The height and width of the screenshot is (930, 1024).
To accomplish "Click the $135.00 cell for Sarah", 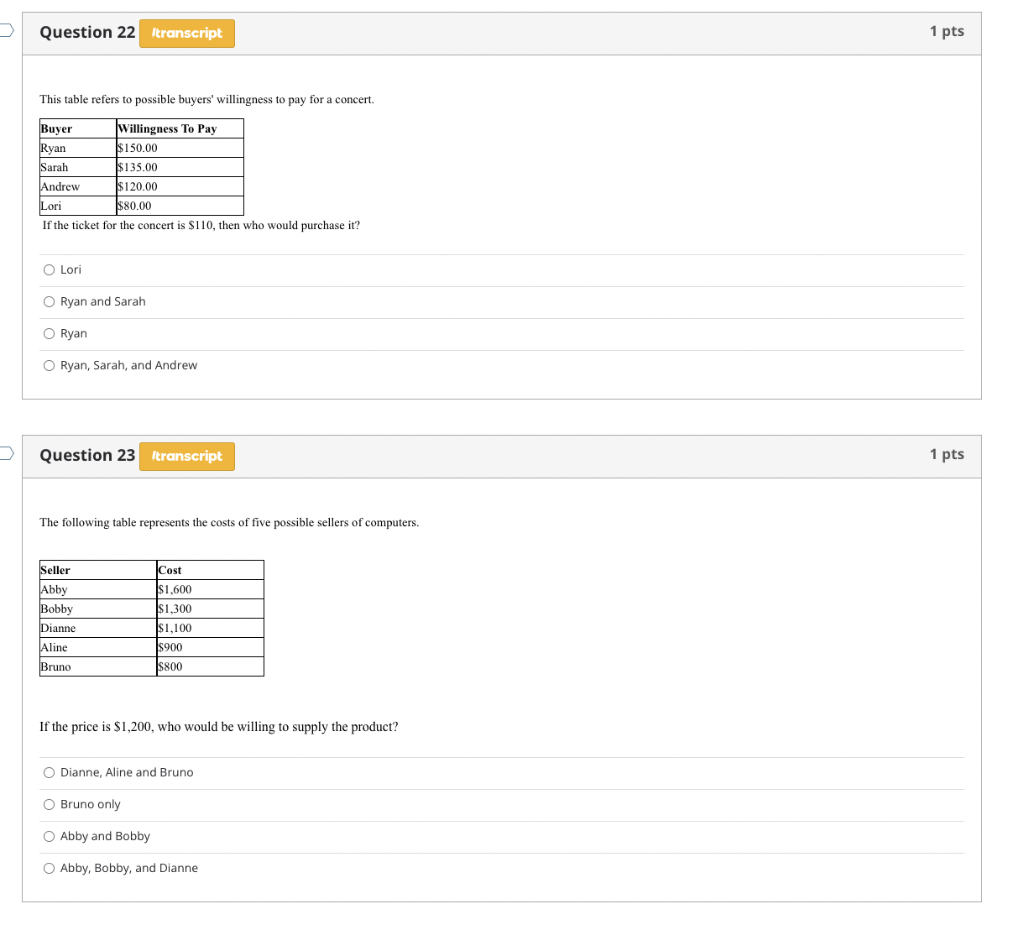I will 180,167.
